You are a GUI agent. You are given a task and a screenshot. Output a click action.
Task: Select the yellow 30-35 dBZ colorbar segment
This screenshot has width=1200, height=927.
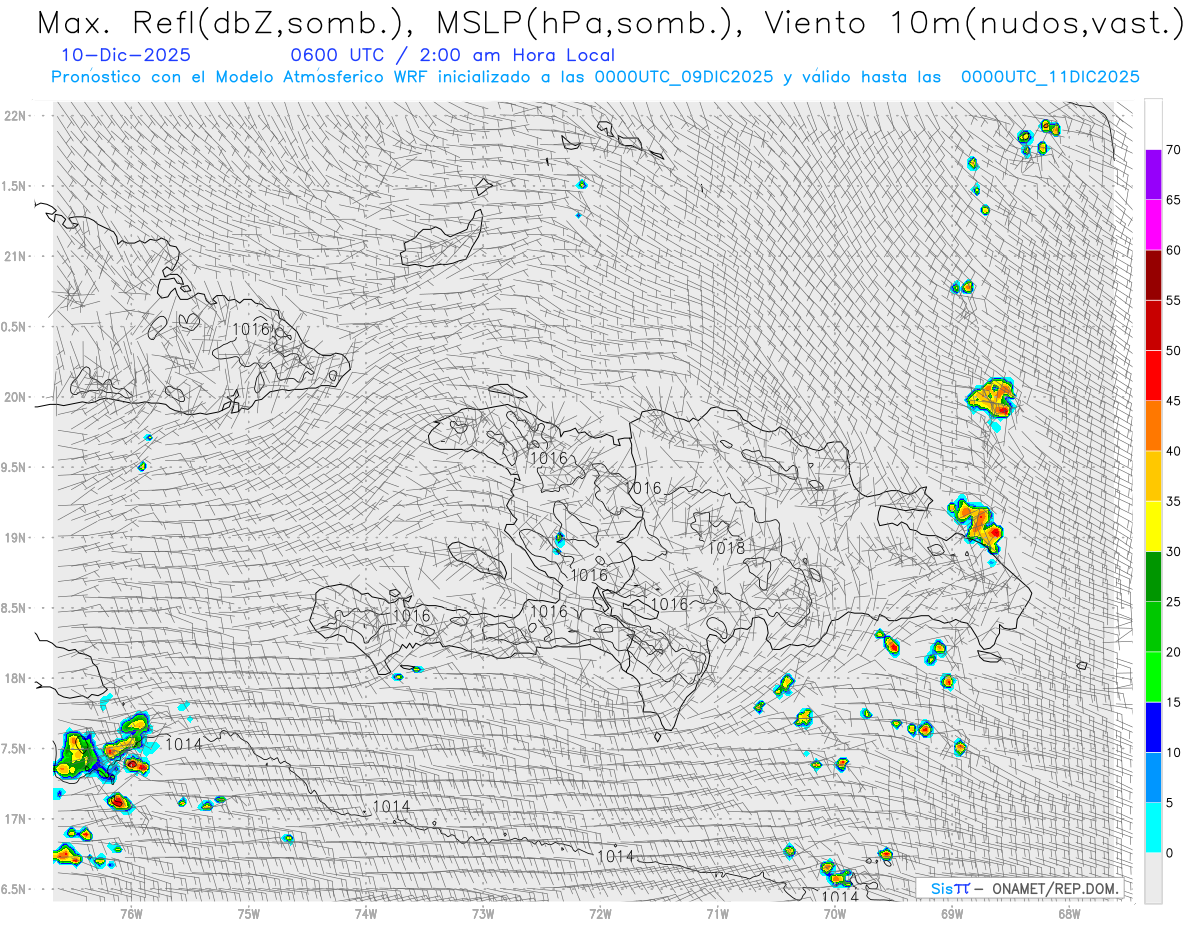(1153, 526)
